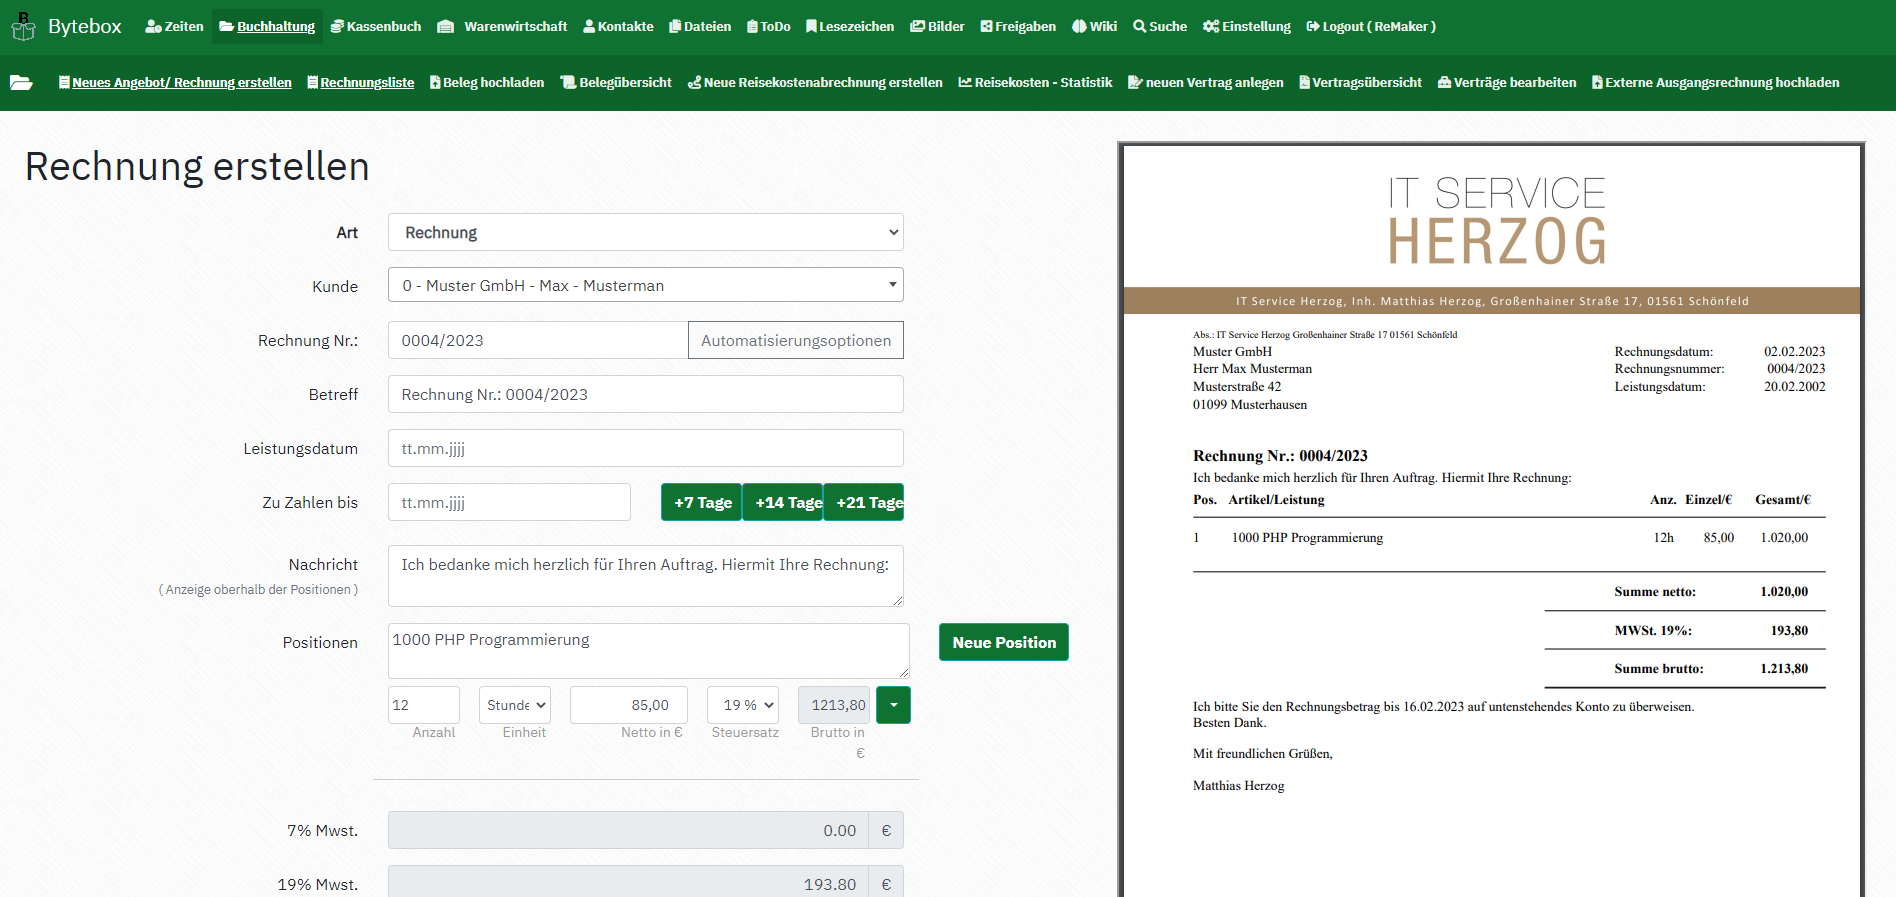The height and width of the screenshot is (897, 1896).
Task: Open the Beleg hochladen link
Action: (x=487, y=83)
